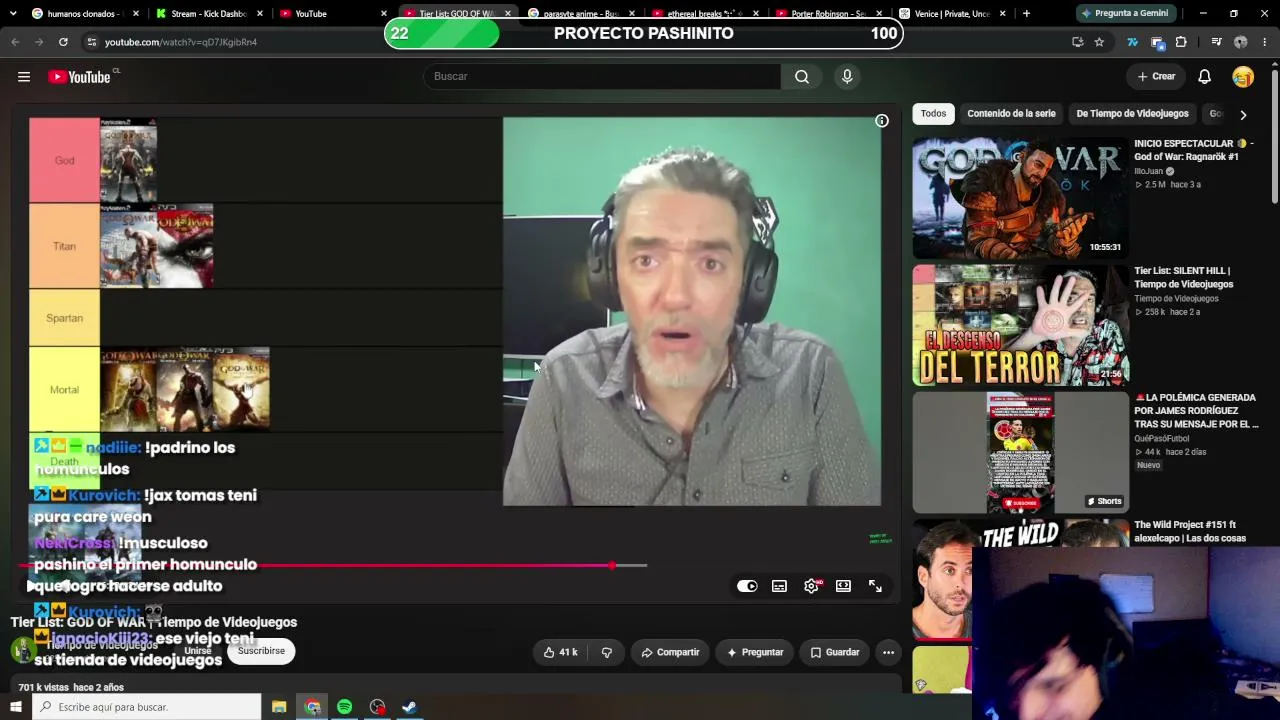
Task: Click the Compartir button
Action: point(670,652)
